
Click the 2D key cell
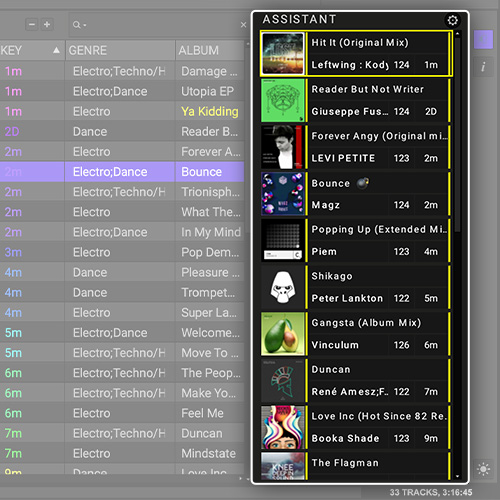tap(32, 132)
